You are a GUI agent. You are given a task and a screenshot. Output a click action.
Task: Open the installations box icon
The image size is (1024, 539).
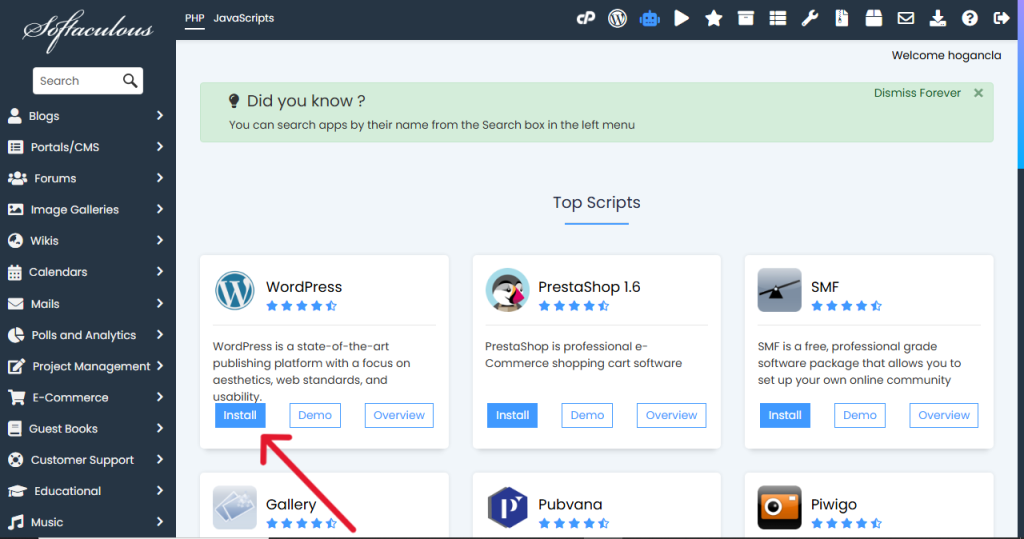click(745, 18)
